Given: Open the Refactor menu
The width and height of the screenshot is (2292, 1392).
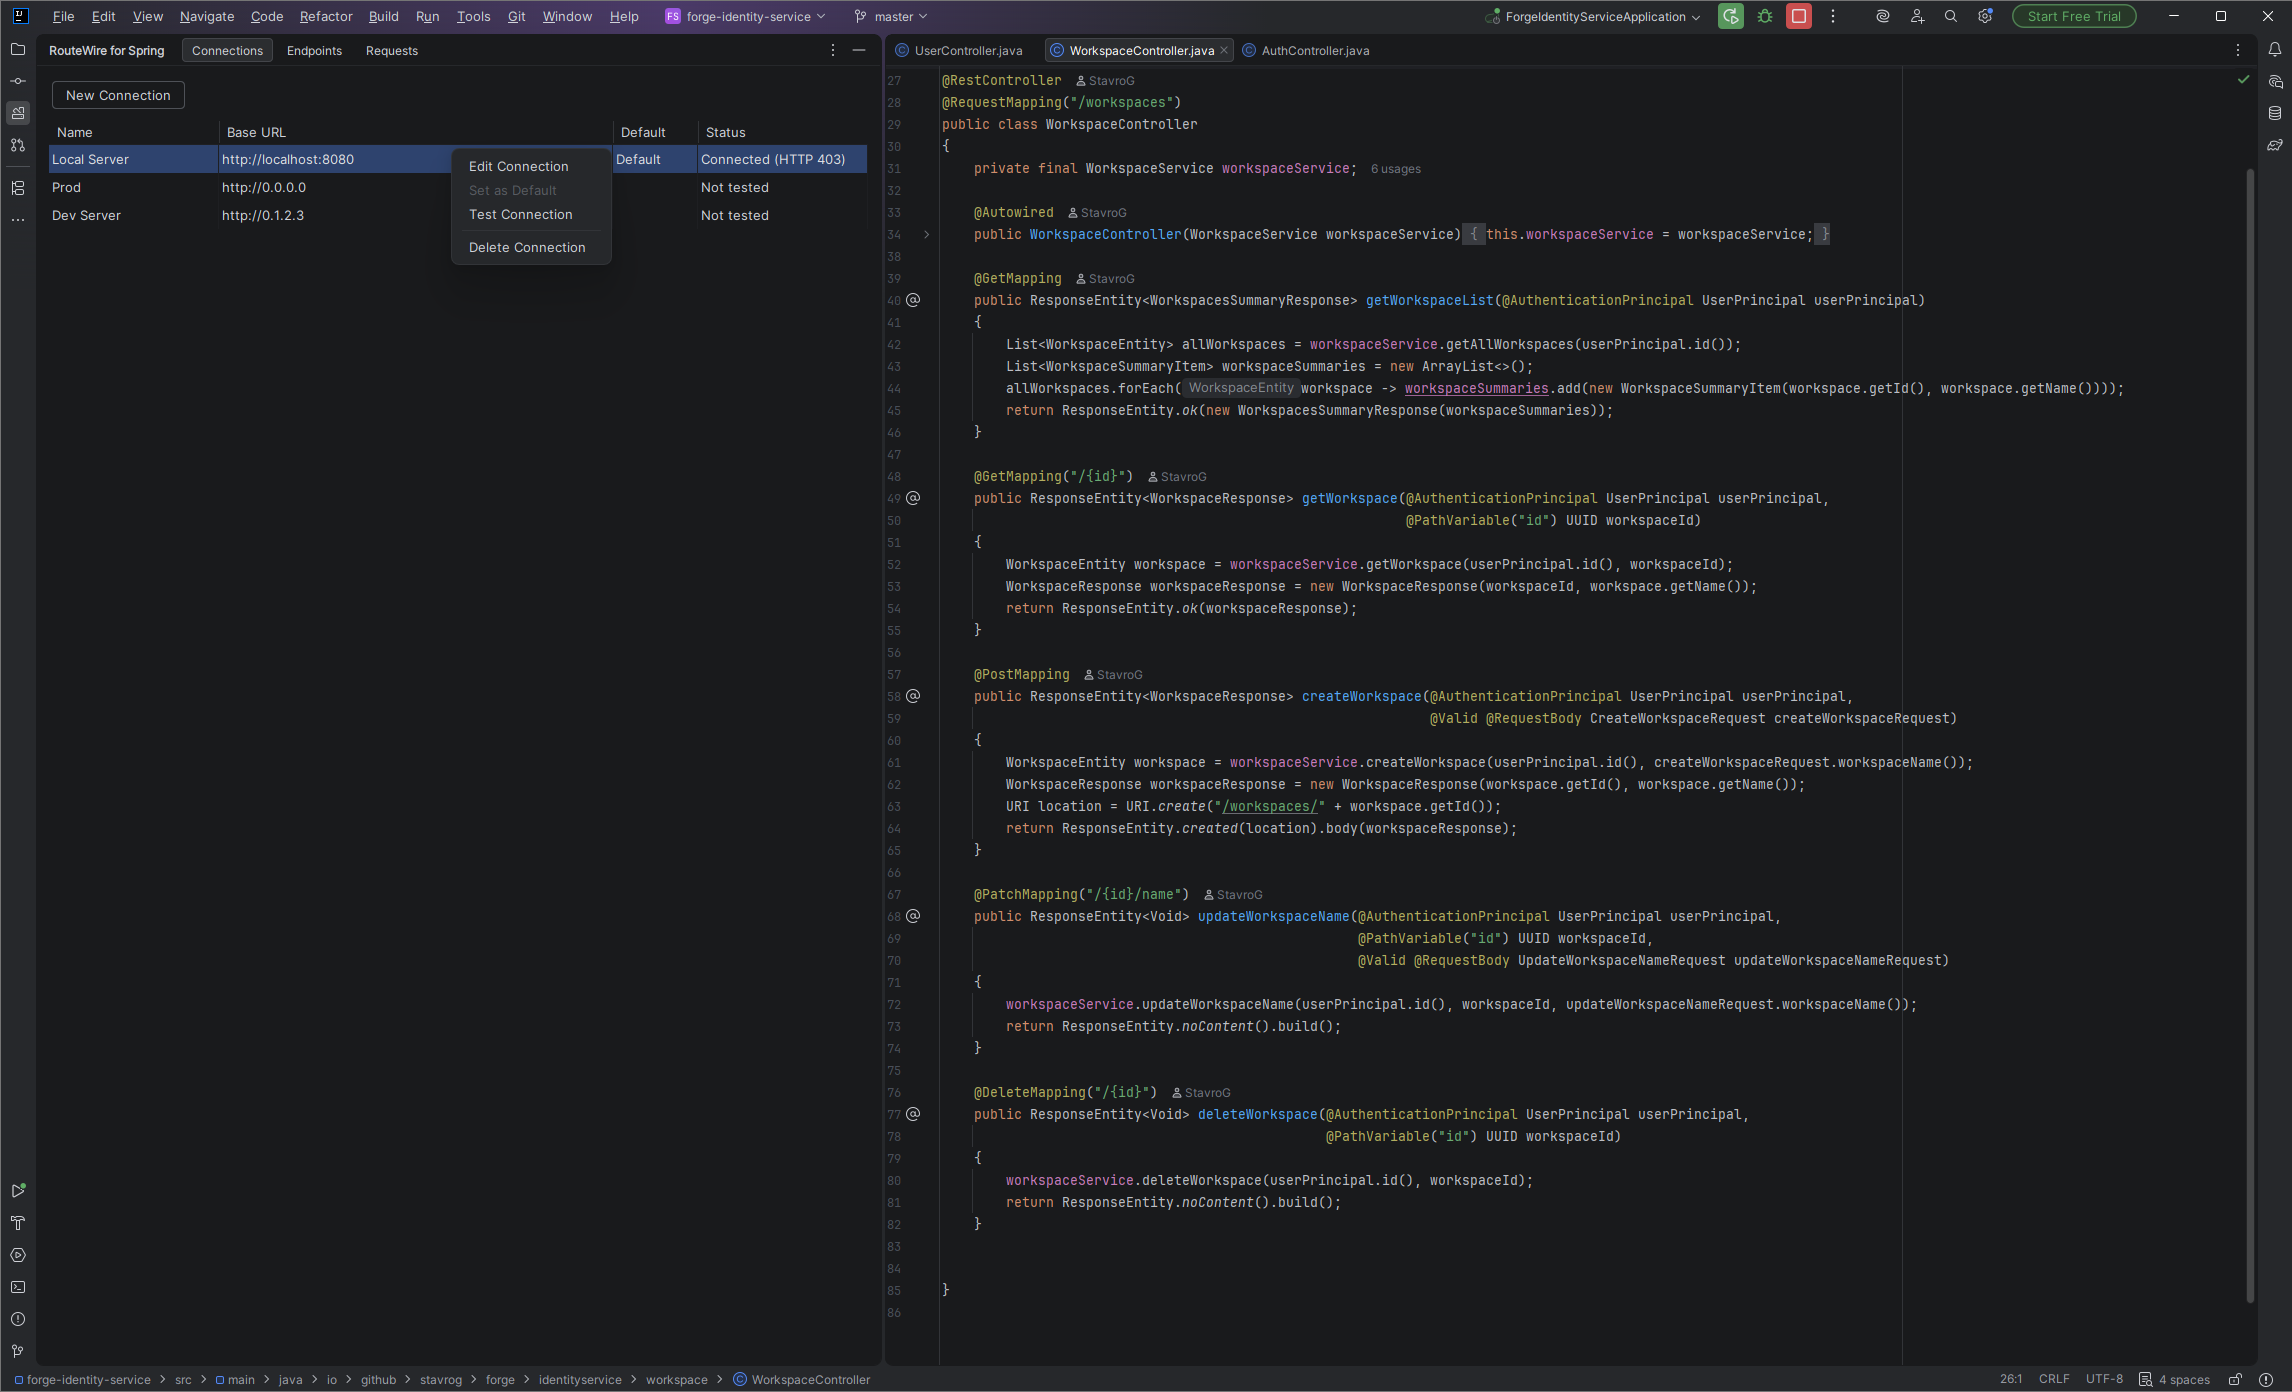Looking at the screenshot, I should tap(326, 16).
